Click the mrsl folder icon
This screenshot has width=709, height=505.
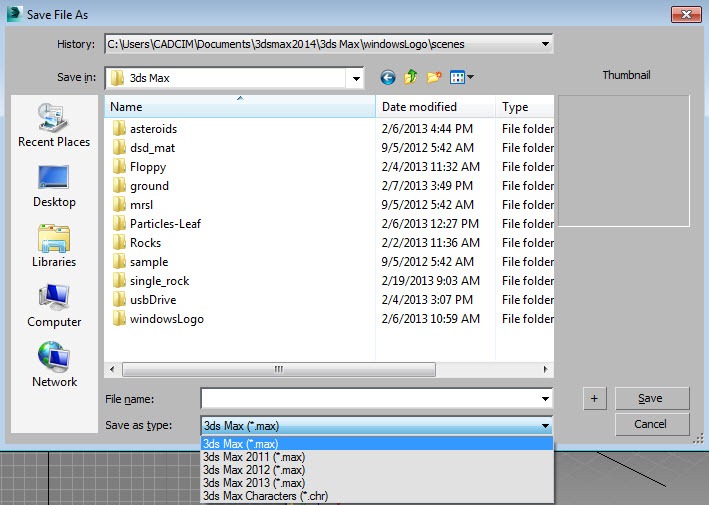click(x=119, y=204)
